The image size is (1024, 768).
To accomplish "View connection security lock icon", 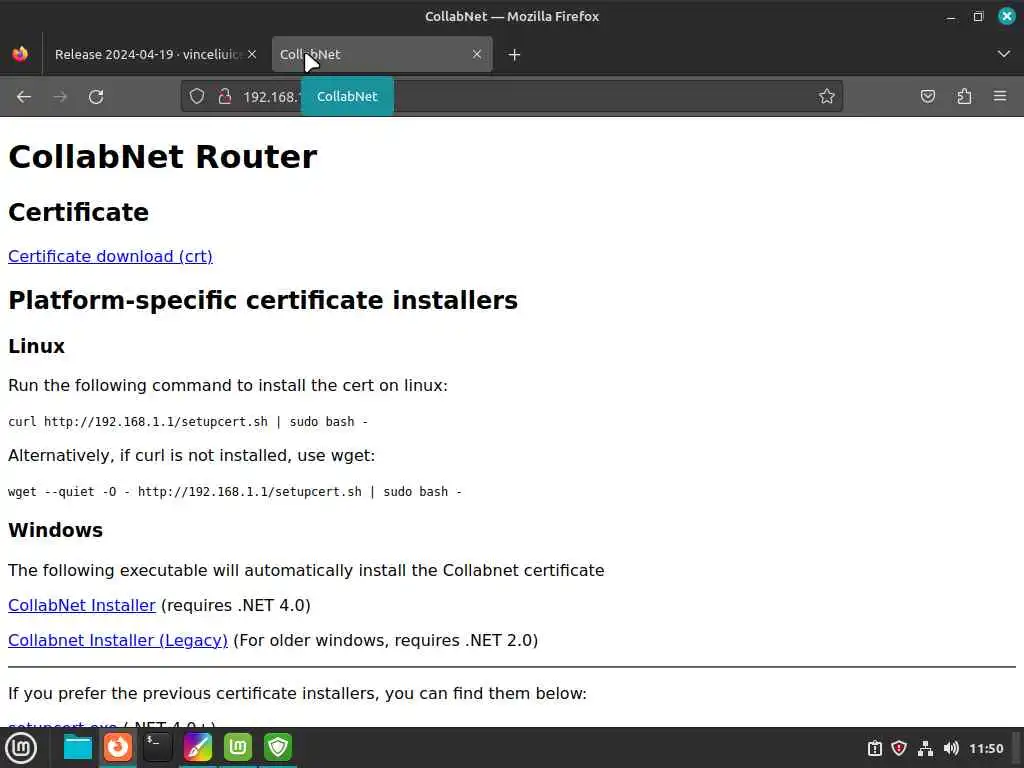I will 225,97.
